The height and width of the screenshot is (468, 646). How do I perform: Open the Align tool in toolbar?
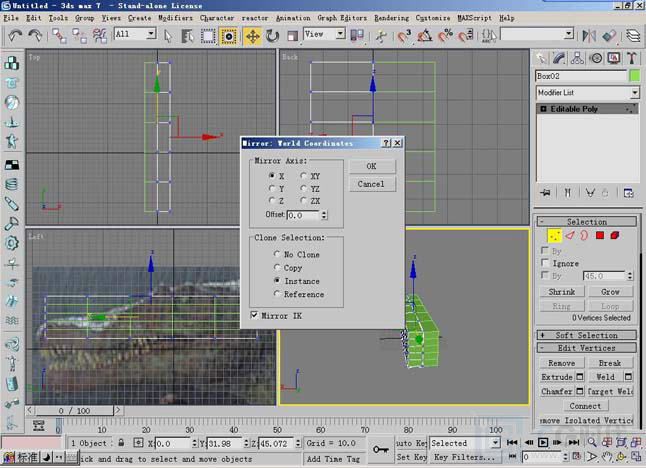[x=609, y=36]
